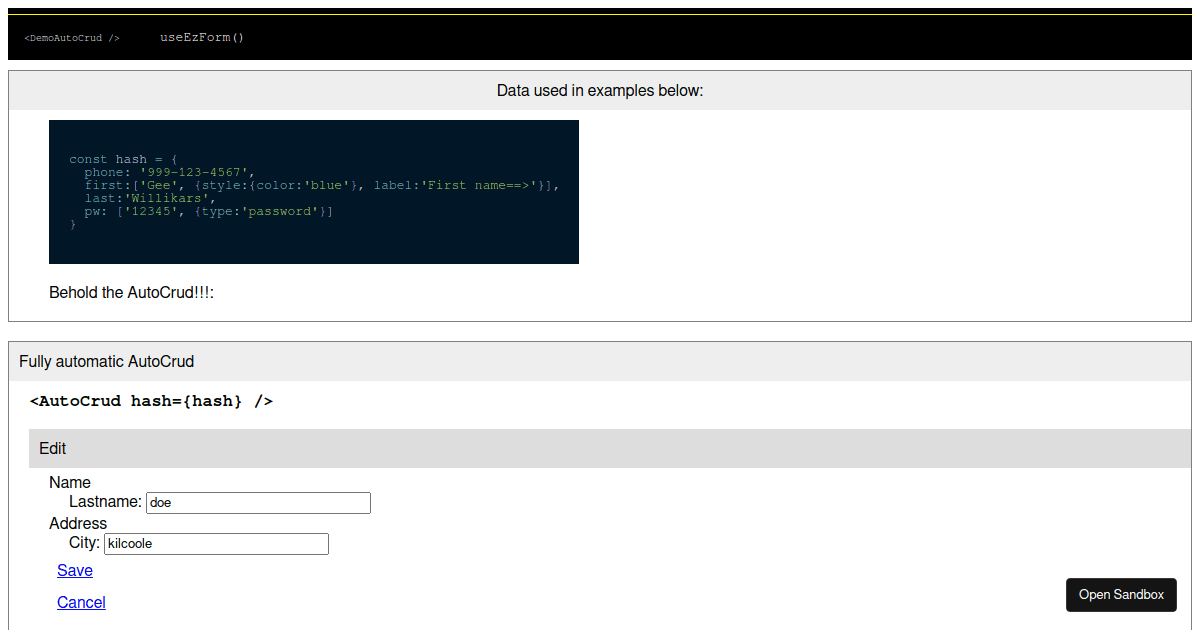This screenshot has width=1200, height=630.
Task: Collapse the 'Data used in examples below' header
Action: click(600, 90)
